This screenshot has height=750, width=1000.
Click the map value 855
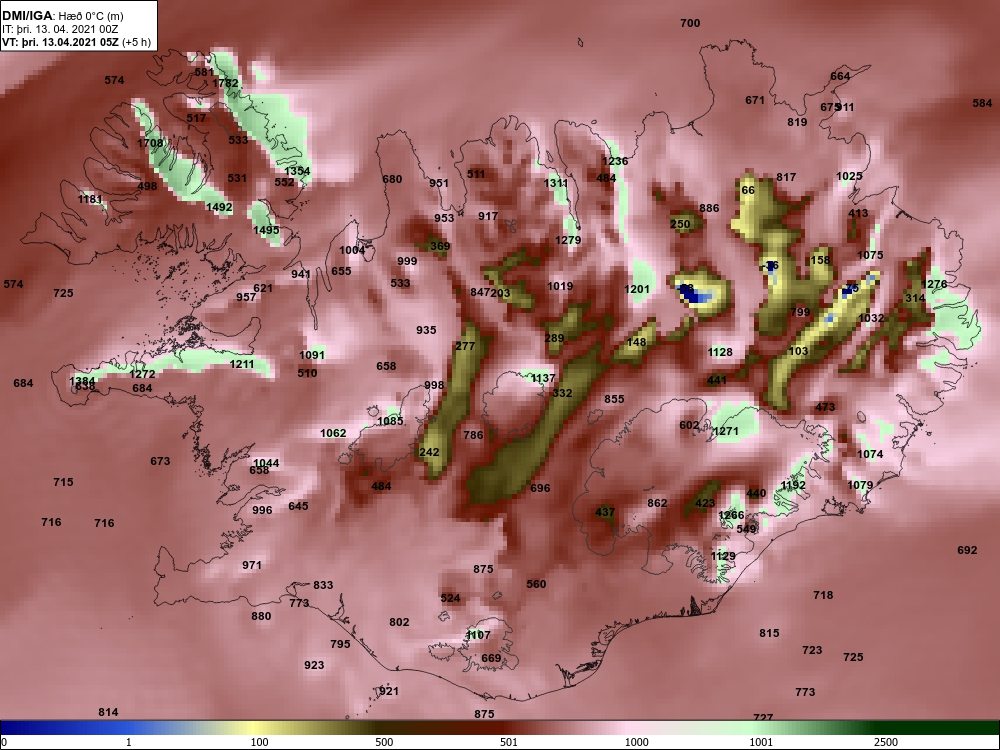click(614, 400)
